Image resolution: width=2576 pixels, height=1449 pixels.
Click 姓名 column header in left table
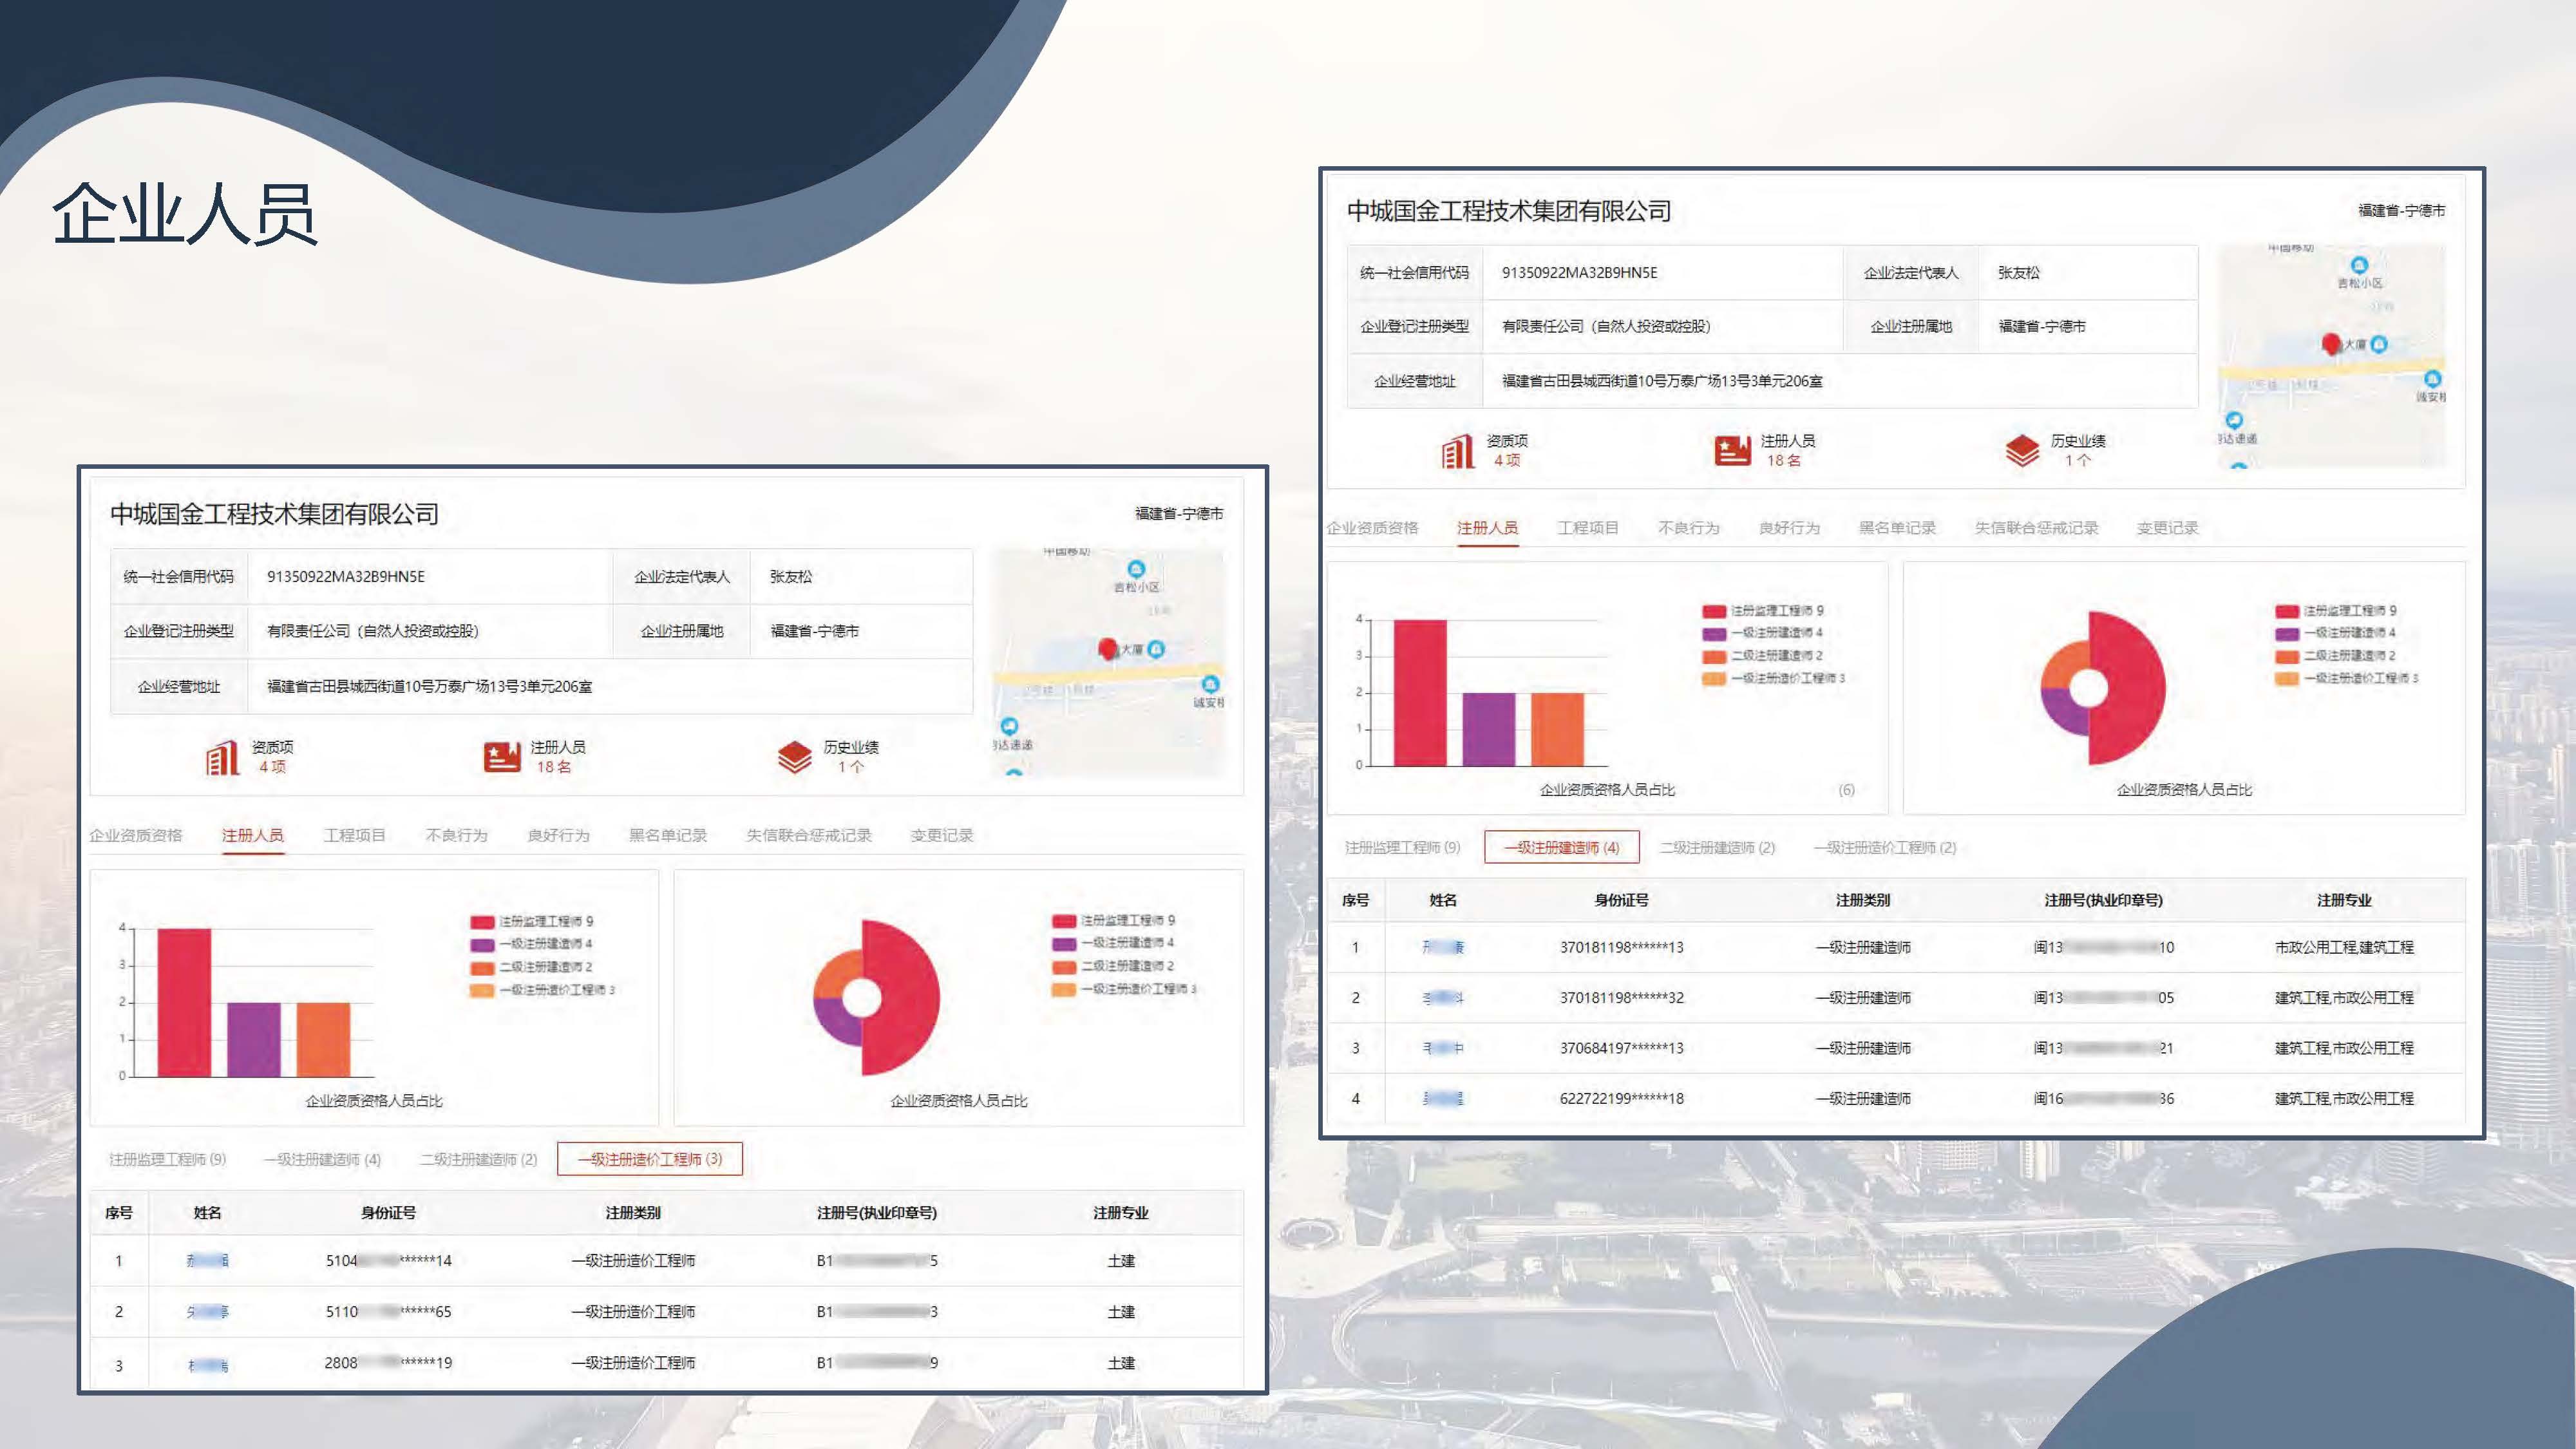[207, 1212]
